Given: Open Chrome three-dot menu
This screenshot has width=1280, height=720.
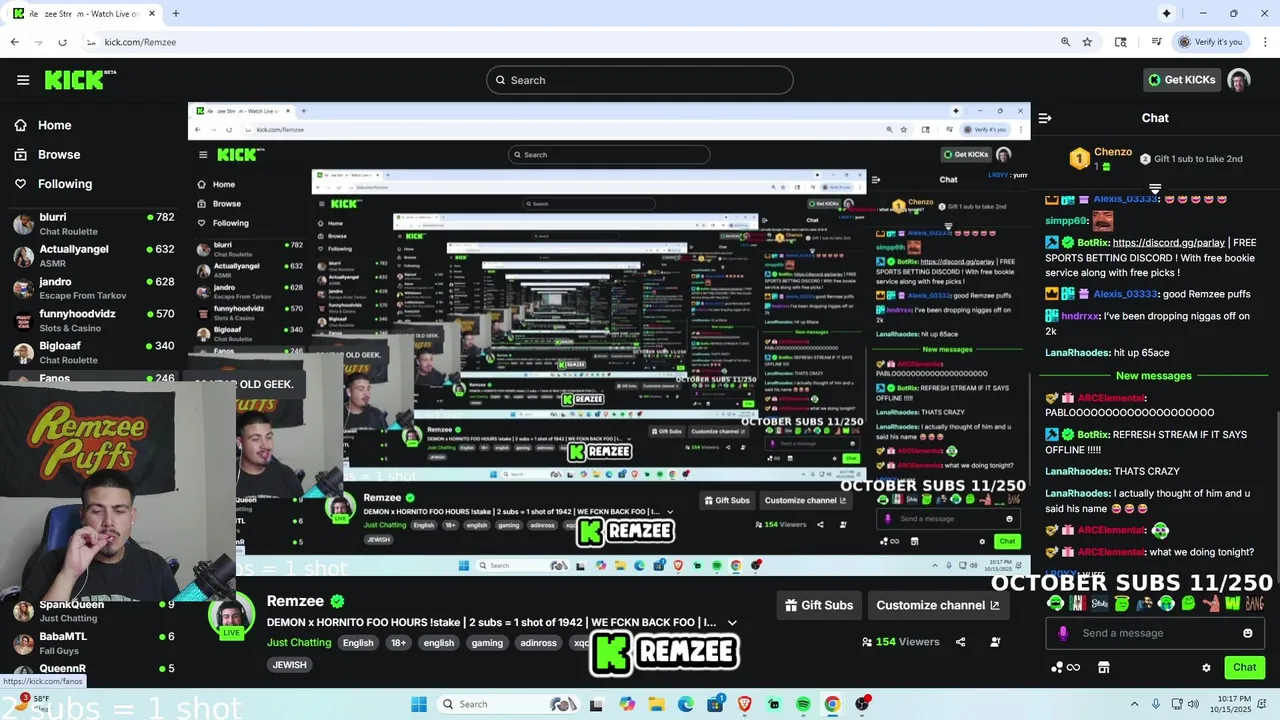Looking at the screenshot, I should click(1265, 42).
